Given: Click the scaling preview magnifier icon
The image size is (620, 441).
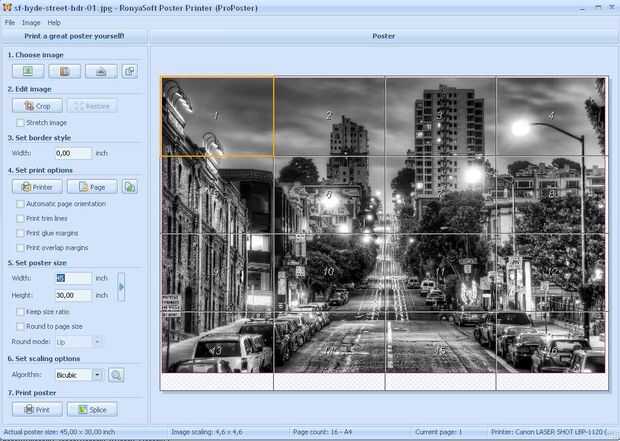Looking at the screenshot, I should coord(116,375).
